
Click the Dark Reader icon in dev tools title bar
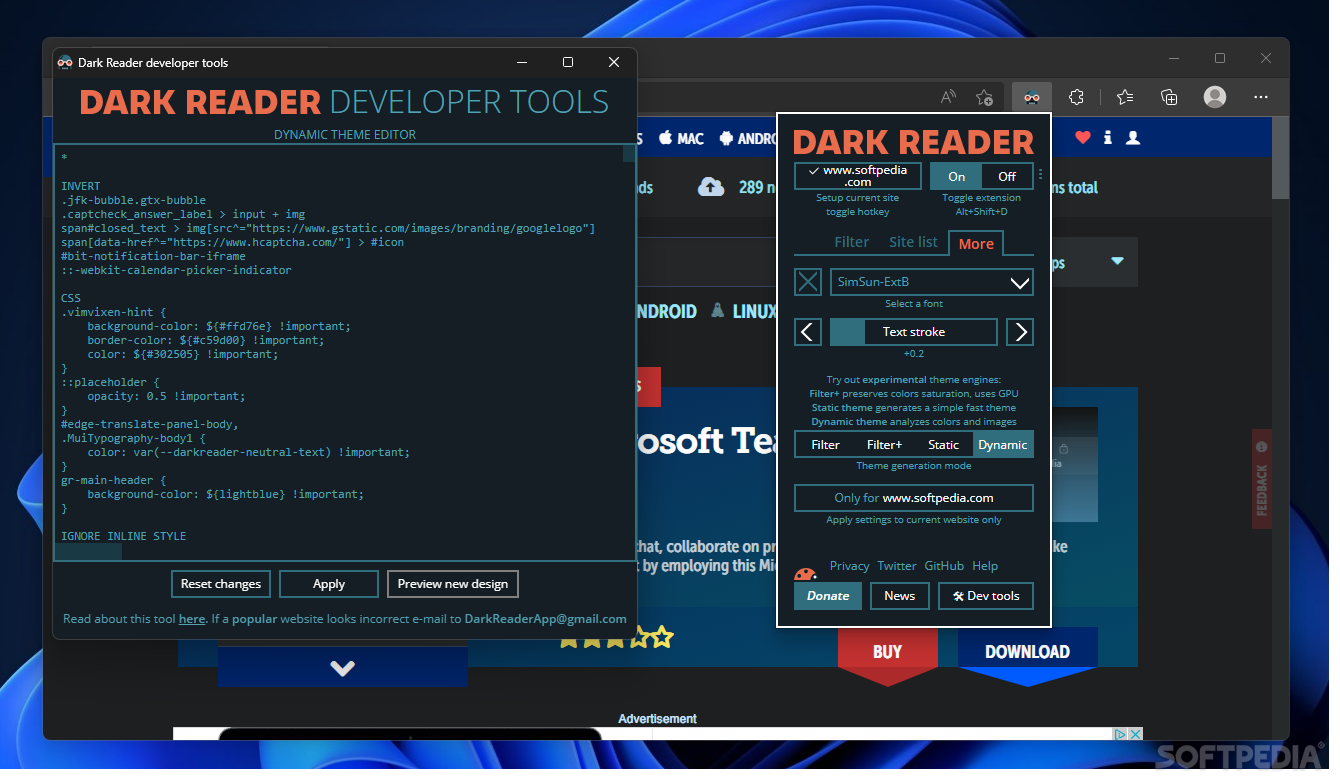tap(66, 63)
